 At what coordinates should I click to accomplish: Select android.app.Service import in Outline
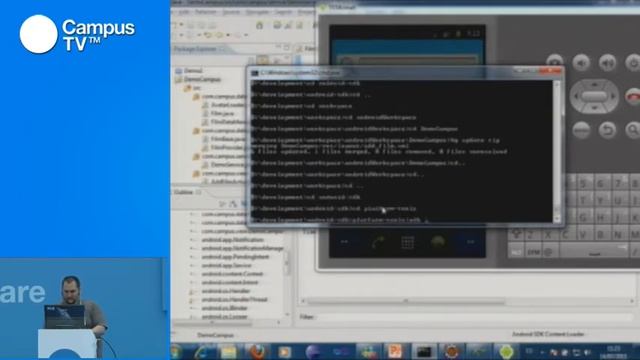pyautogui.click(x=226, y=265)
